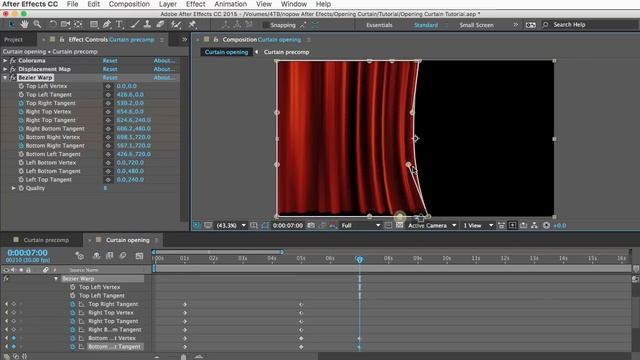Select the Brush tool
This screenshot has width=640, height=360.
point(135,24)
